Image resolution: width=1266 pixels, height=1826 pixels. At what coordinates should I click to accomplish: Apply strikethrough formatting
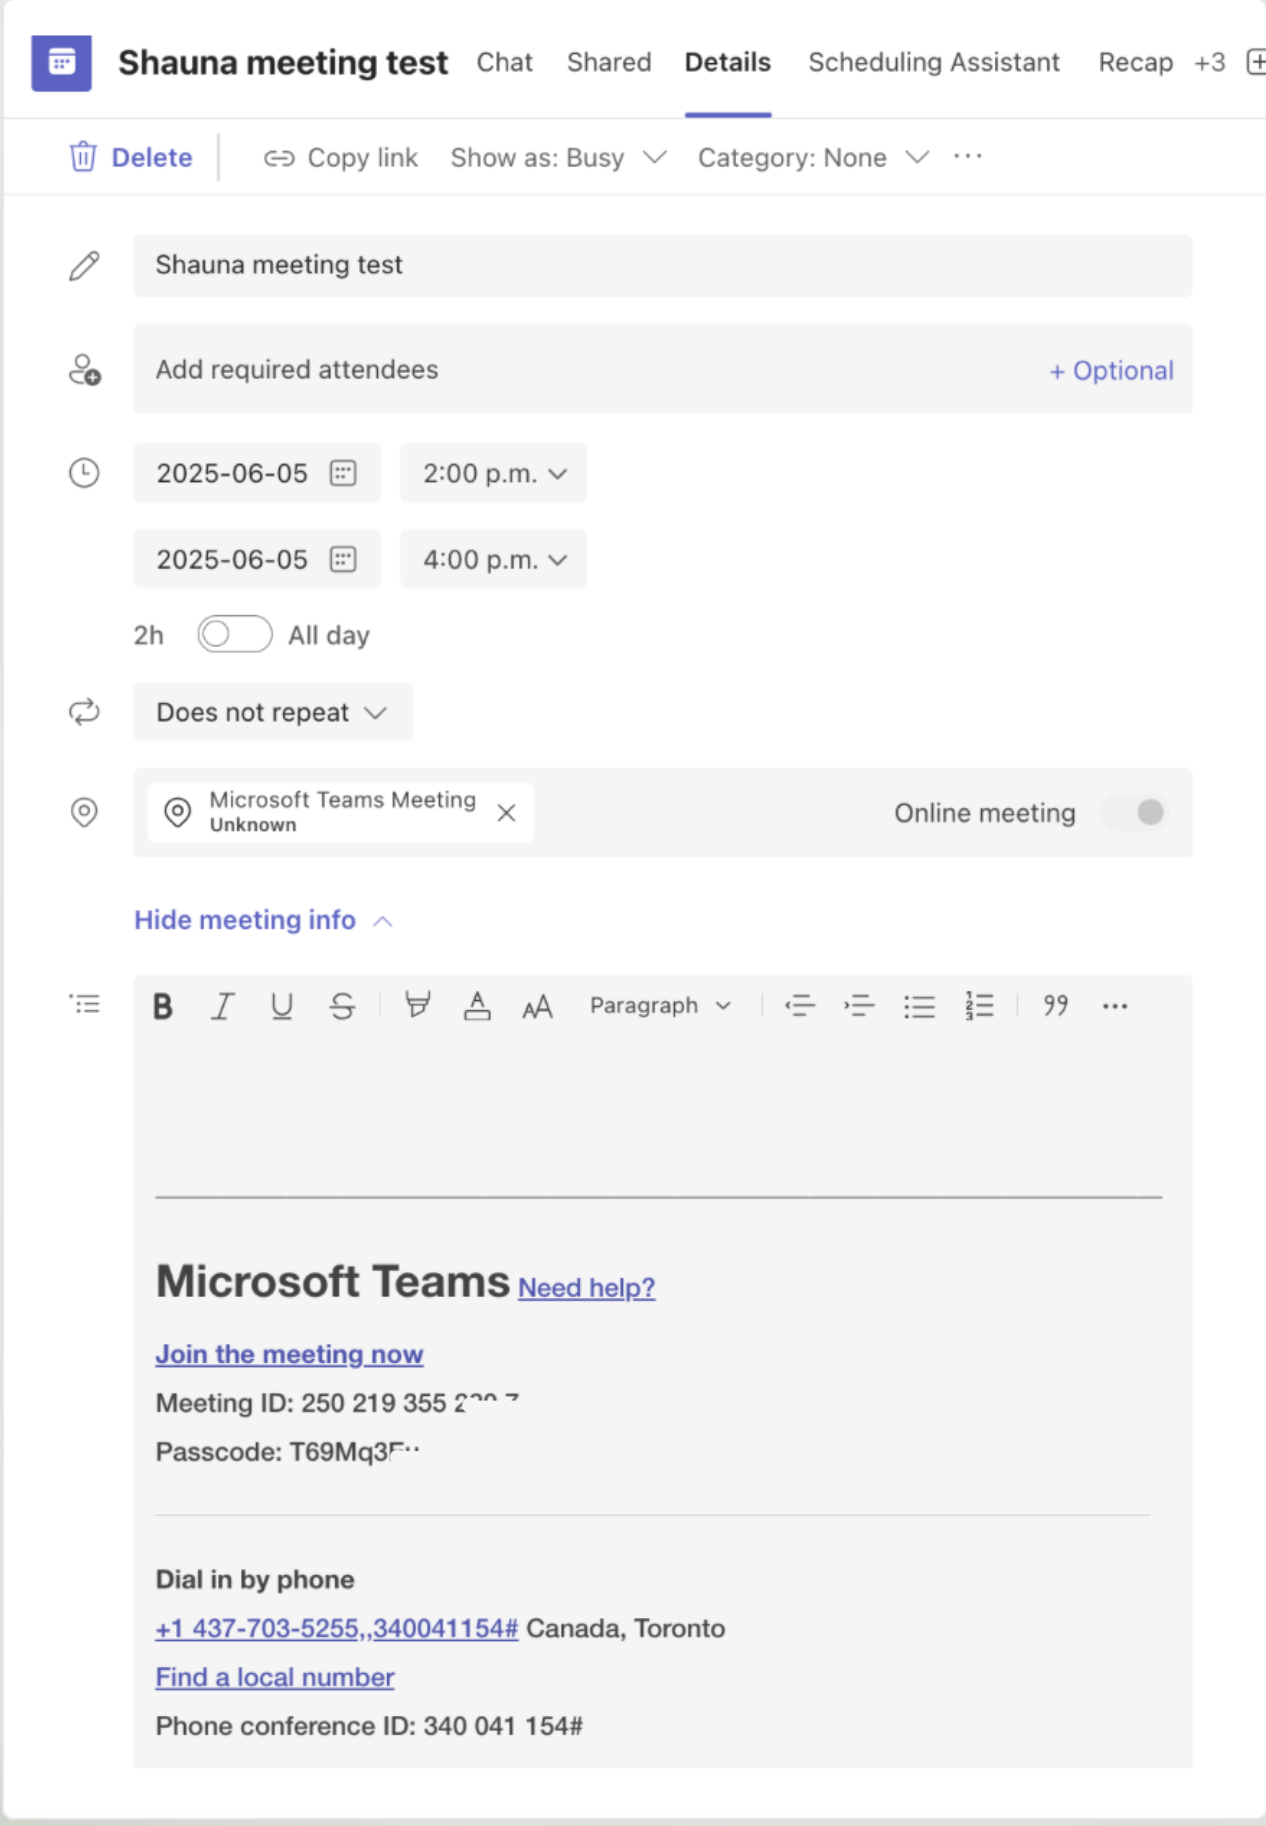point(342,1006)
